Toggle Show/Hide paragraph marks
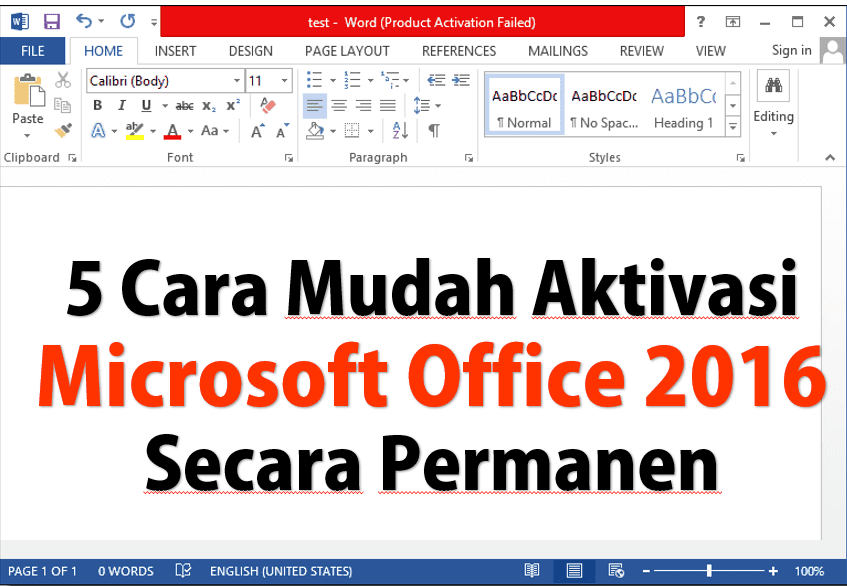Viewport: 847px width, 586px height. click(x=434, y=130)
